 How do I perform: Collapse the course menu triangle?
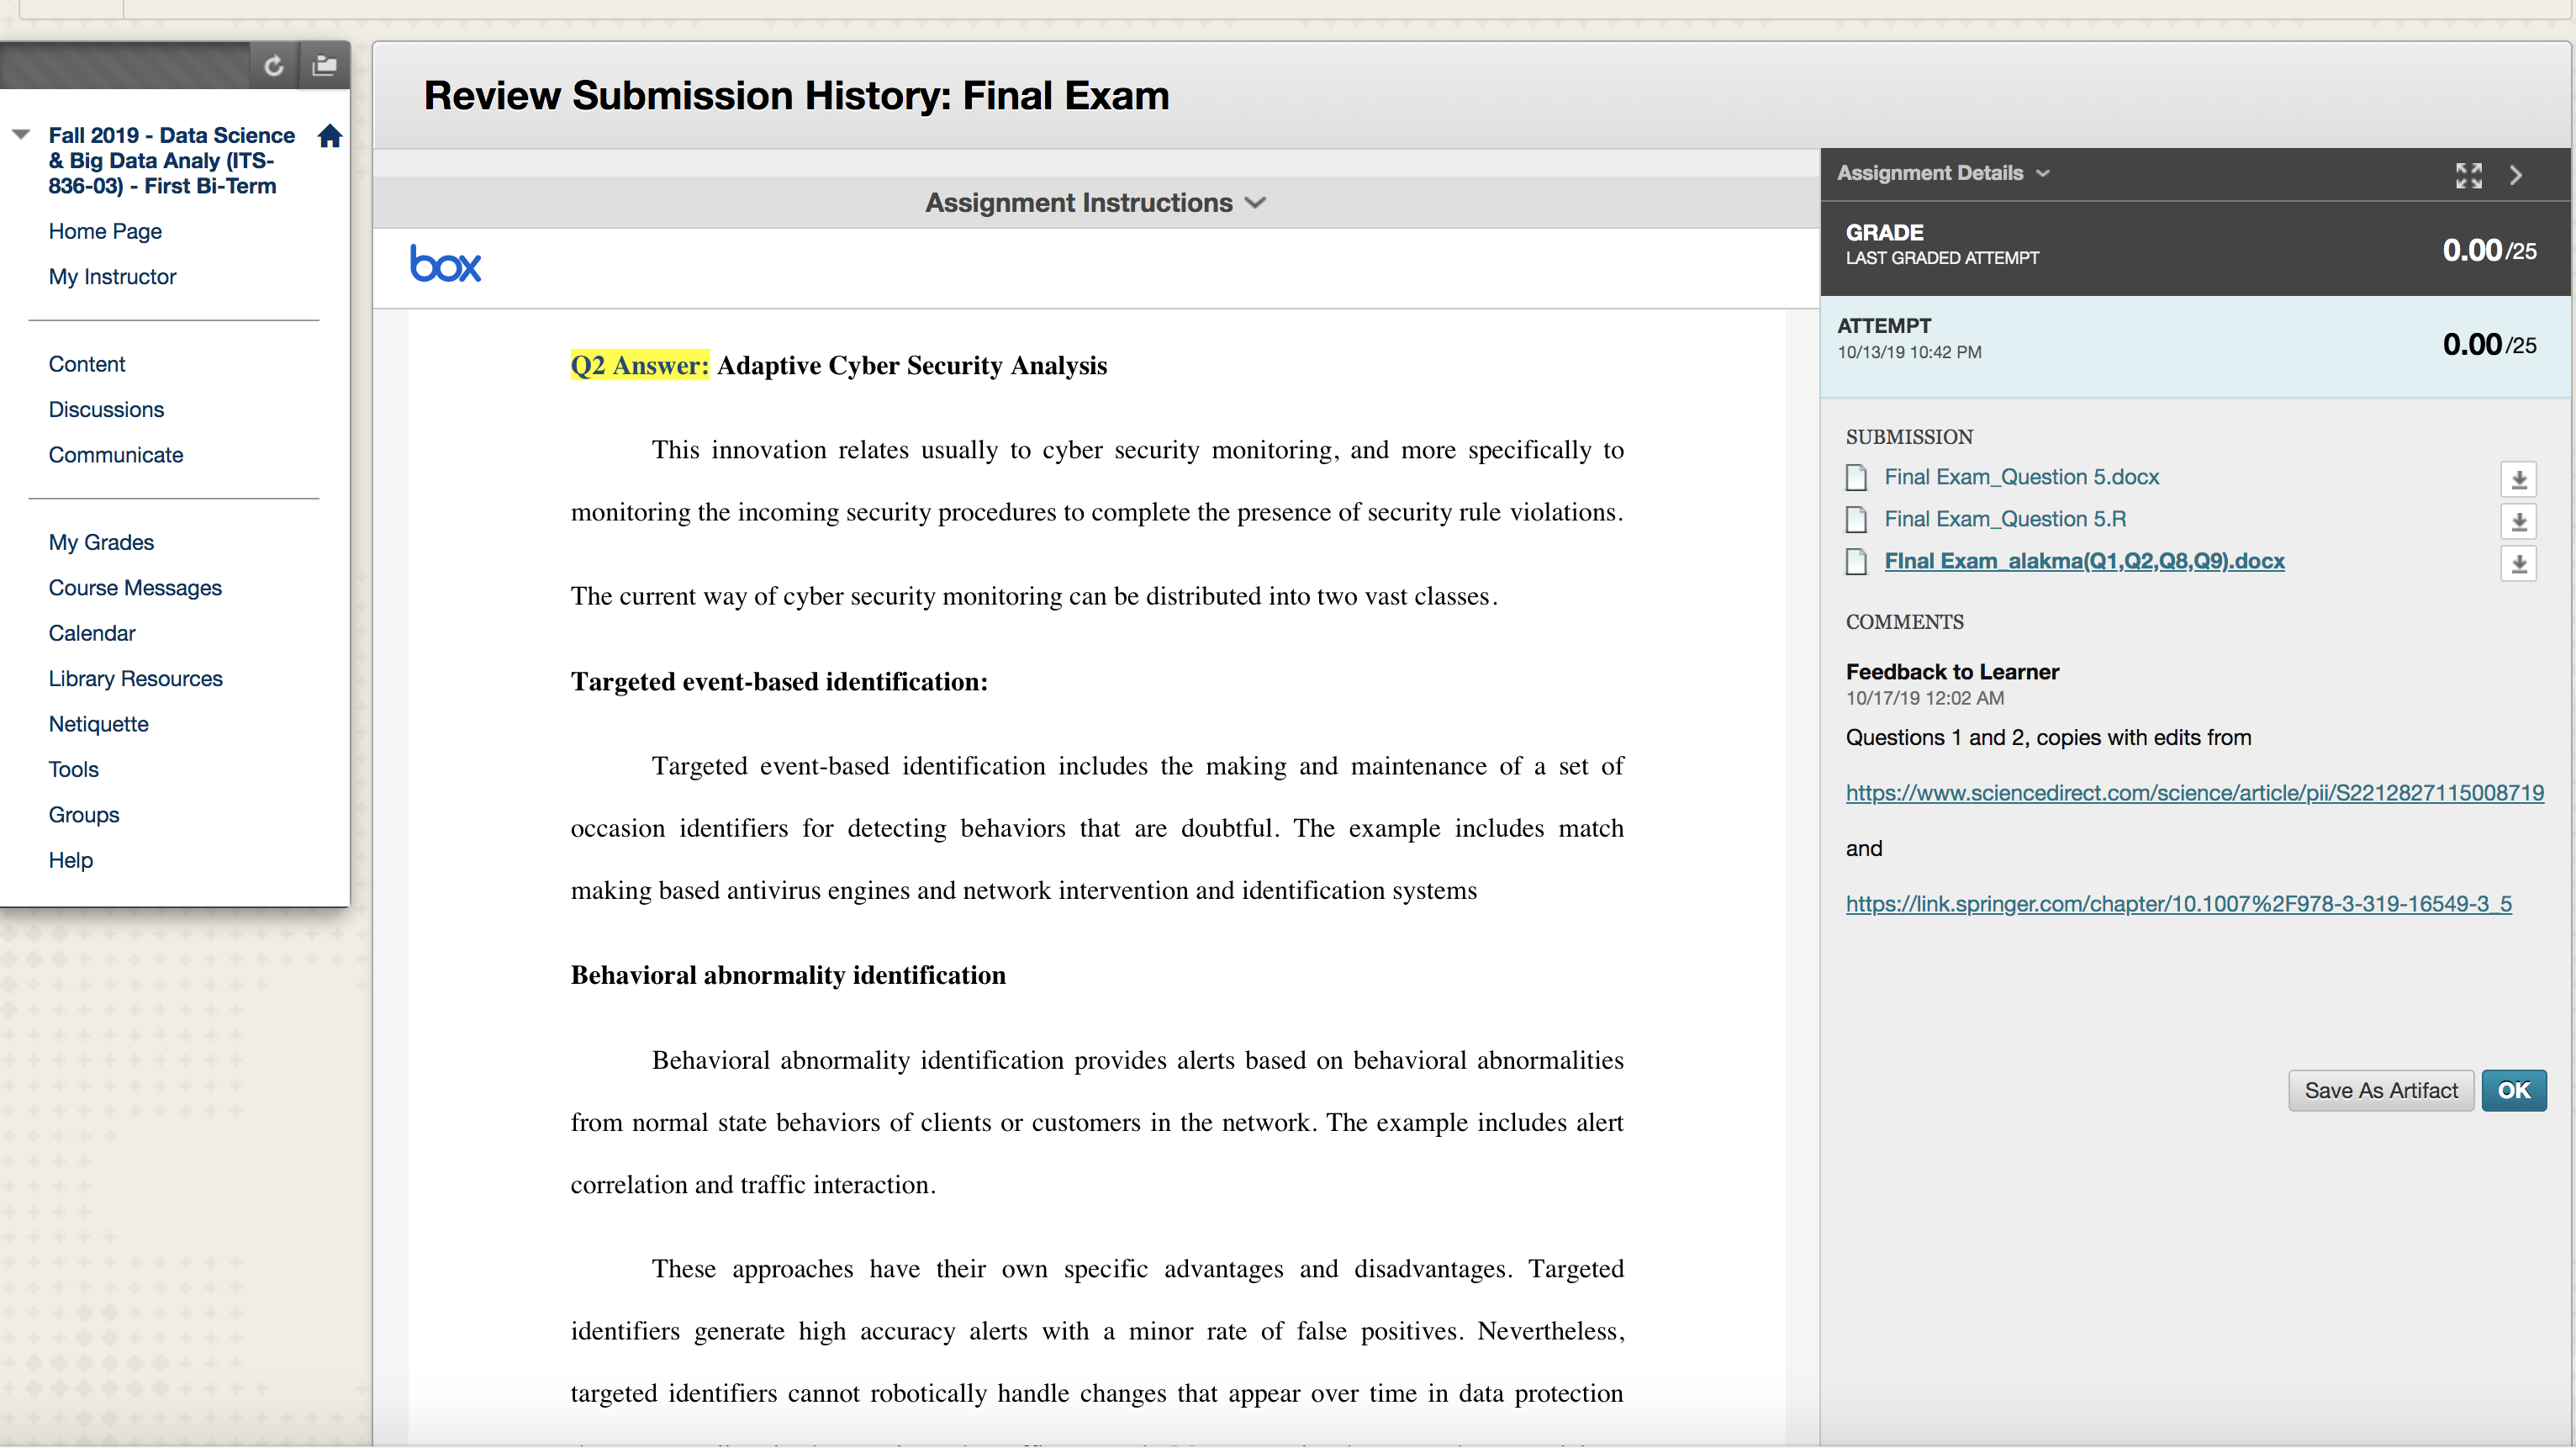[21, 134]
